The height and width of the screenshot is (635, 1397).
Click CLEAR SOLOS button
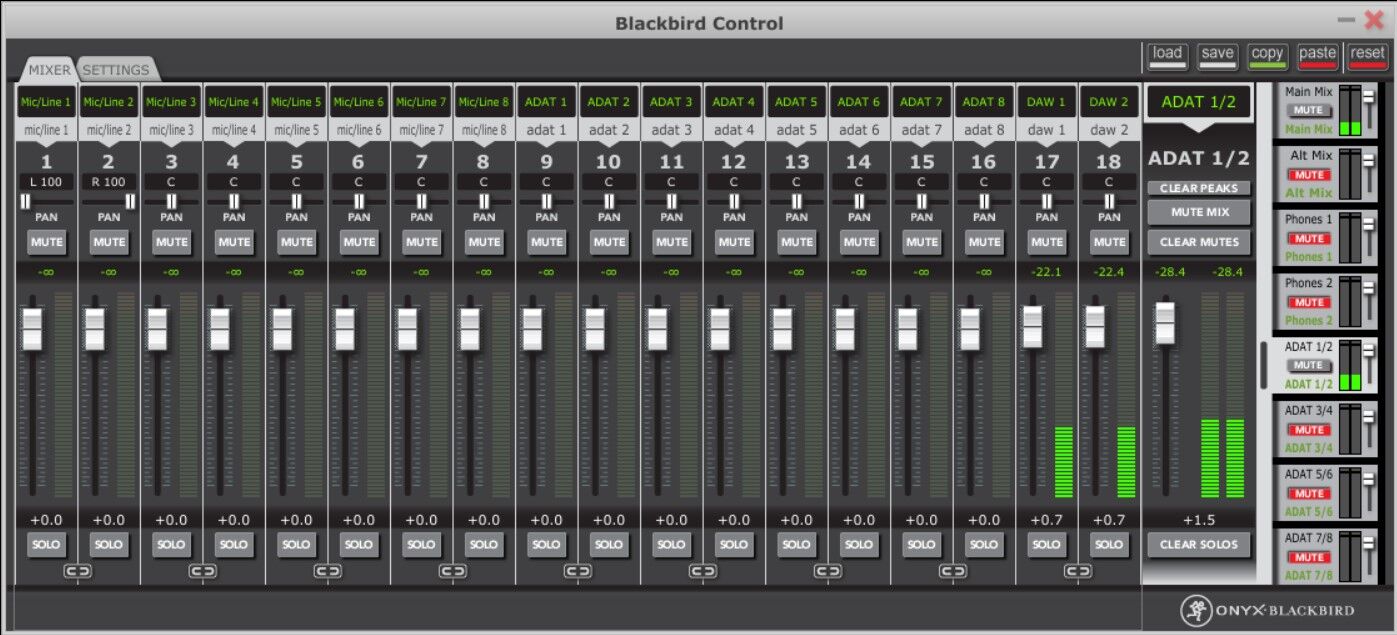tap(1199, 545)
